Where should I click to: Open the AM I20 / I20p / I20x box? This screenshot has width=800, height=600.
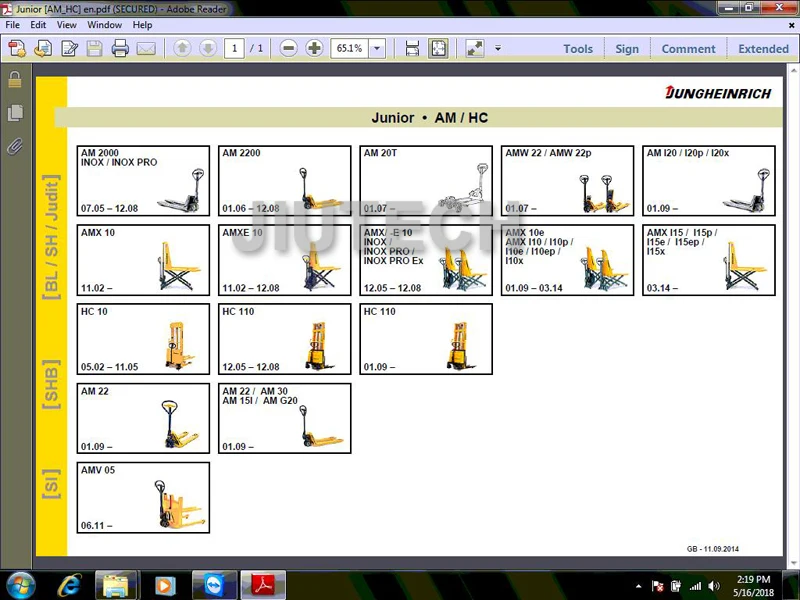pos(709,181)
